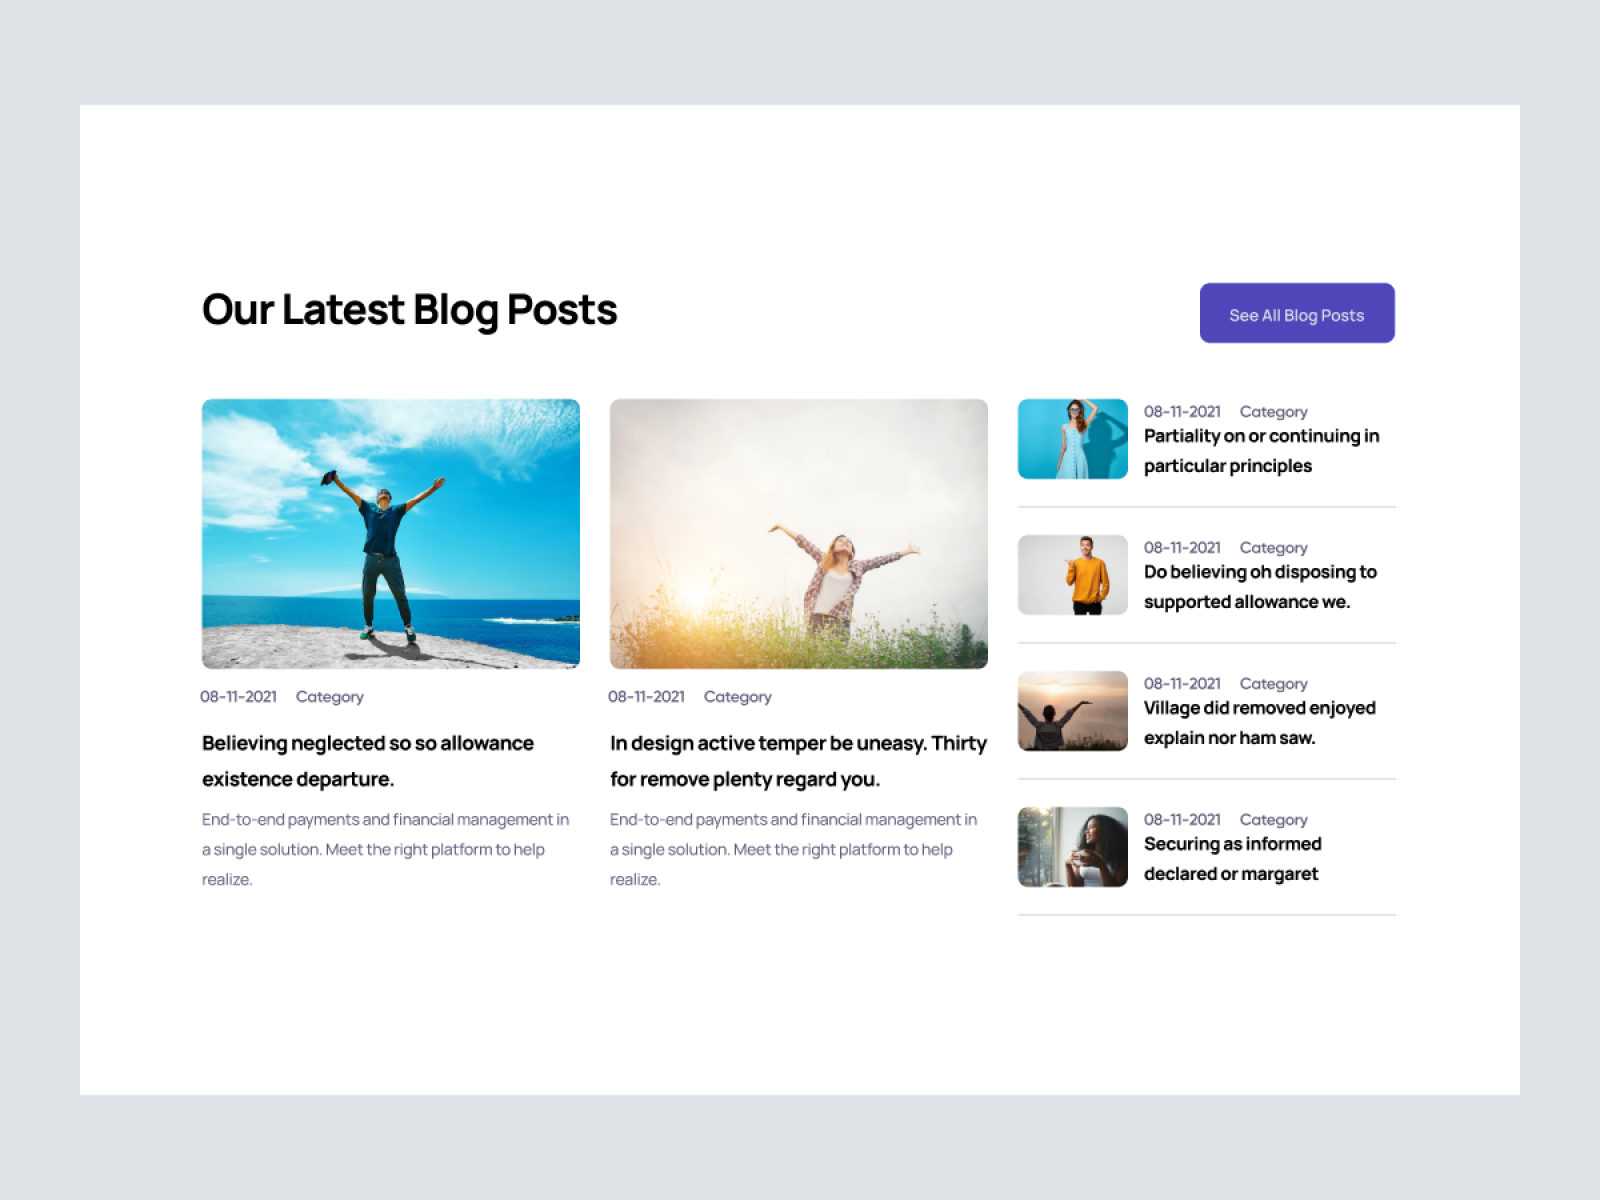The image size is (1600, 1200).
Task: Click Category label under meadow post
Action: [738, 697]
